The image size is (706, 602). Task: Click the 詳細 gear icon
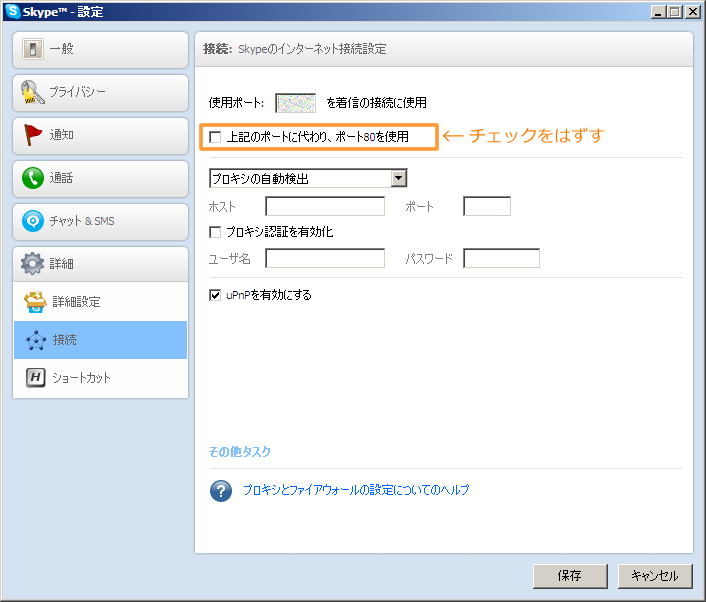32,264
